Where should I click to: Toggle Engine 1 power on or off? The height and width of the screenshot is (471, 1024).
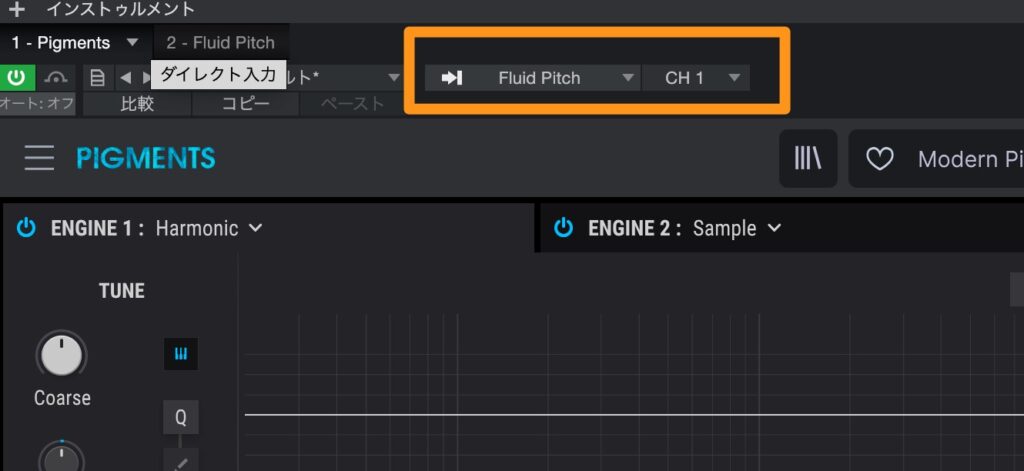point(26,228)
